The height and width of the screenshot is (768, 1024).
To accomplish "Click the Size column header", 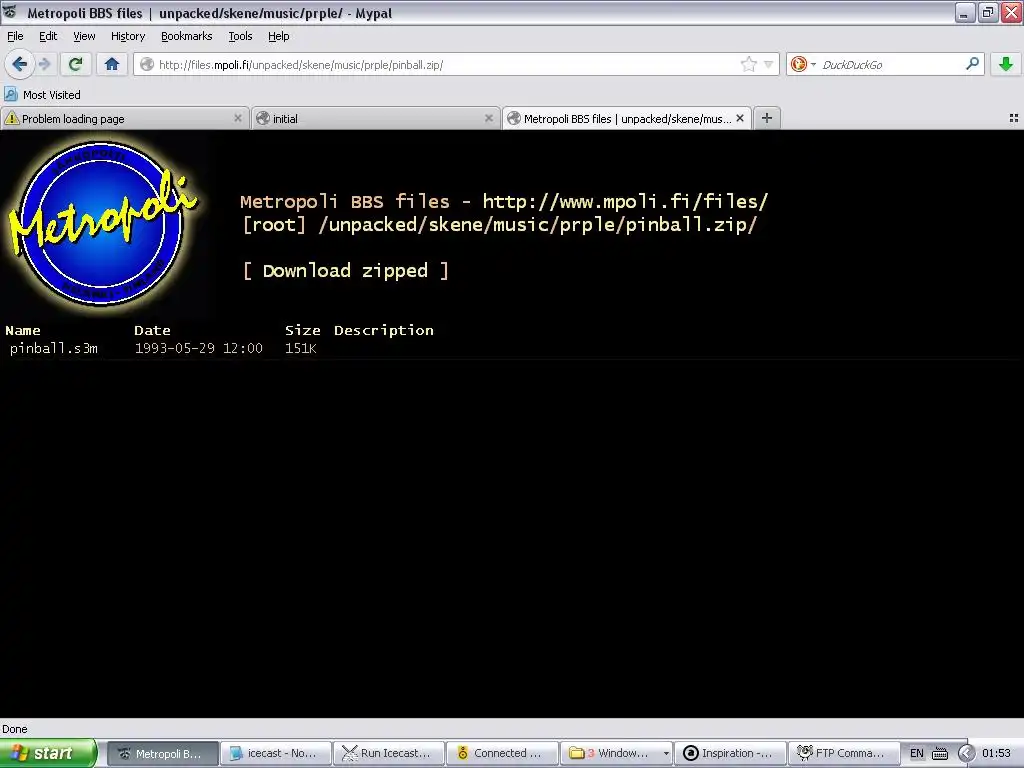I will [x=302, y=330].
